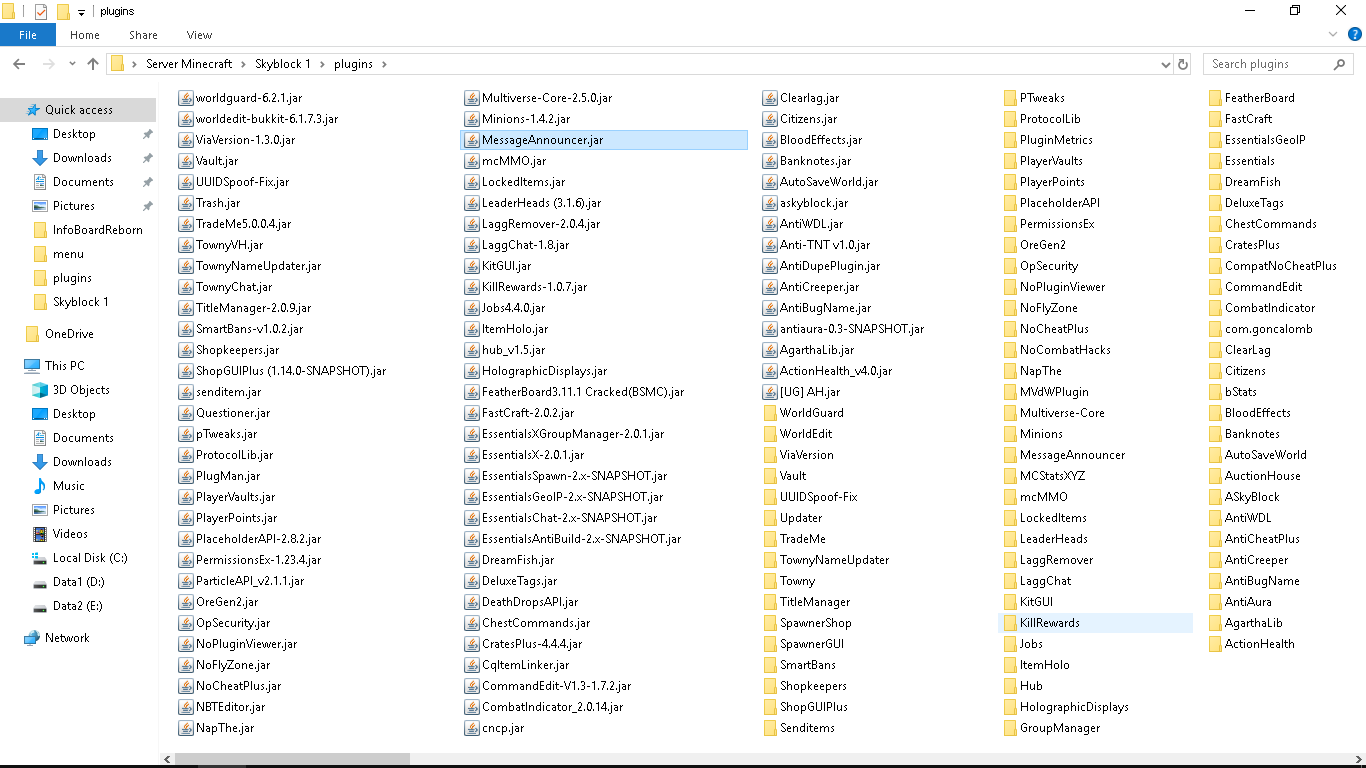Select the Citizens.jar file icon
Viewport: 1366px width, 768px height.
[769, 119]
